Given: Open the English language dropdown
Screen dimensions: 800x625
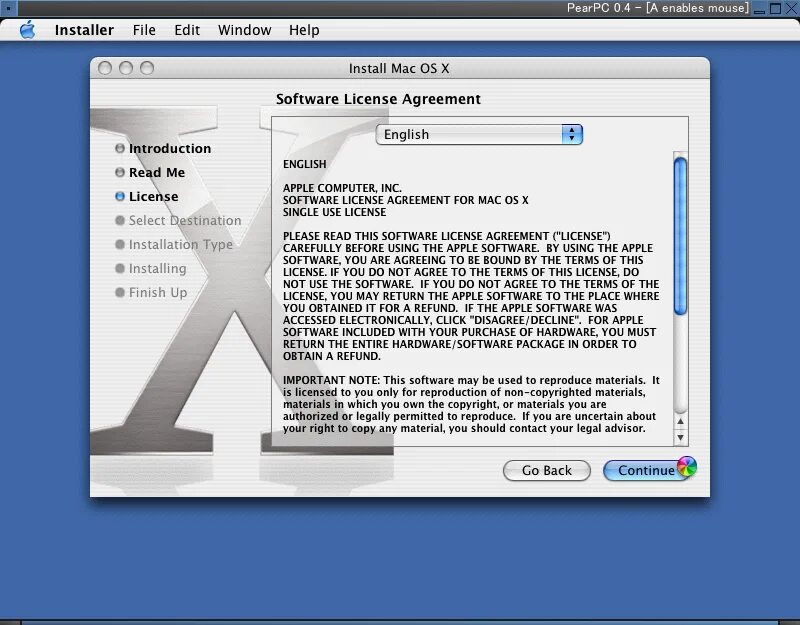Looking at the screenshot, I should coord(479,135).
